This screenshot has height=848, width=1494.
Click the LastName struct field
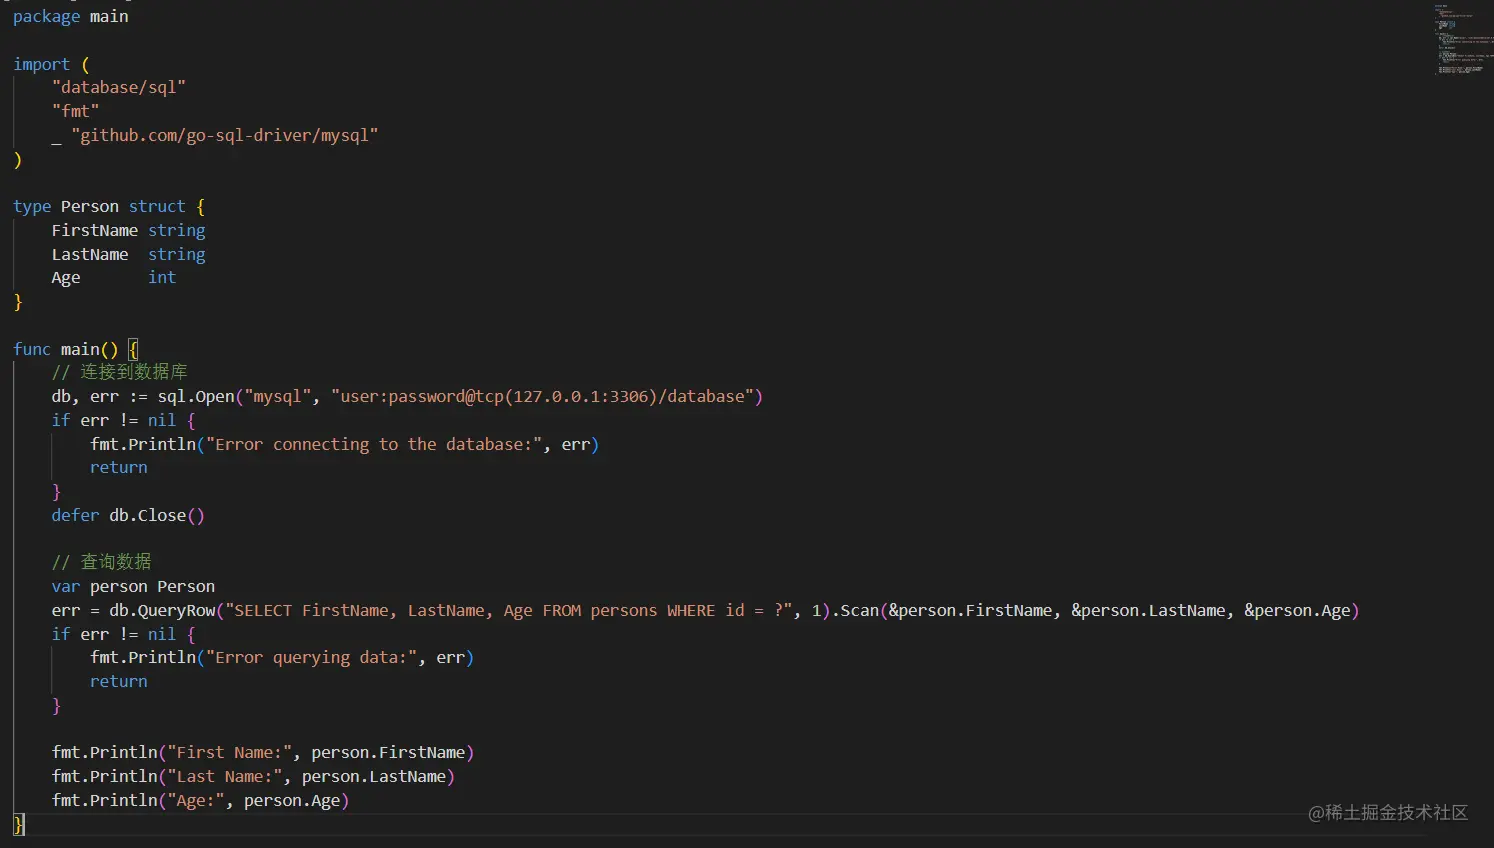pyautogui.click(x=90, y=255)
